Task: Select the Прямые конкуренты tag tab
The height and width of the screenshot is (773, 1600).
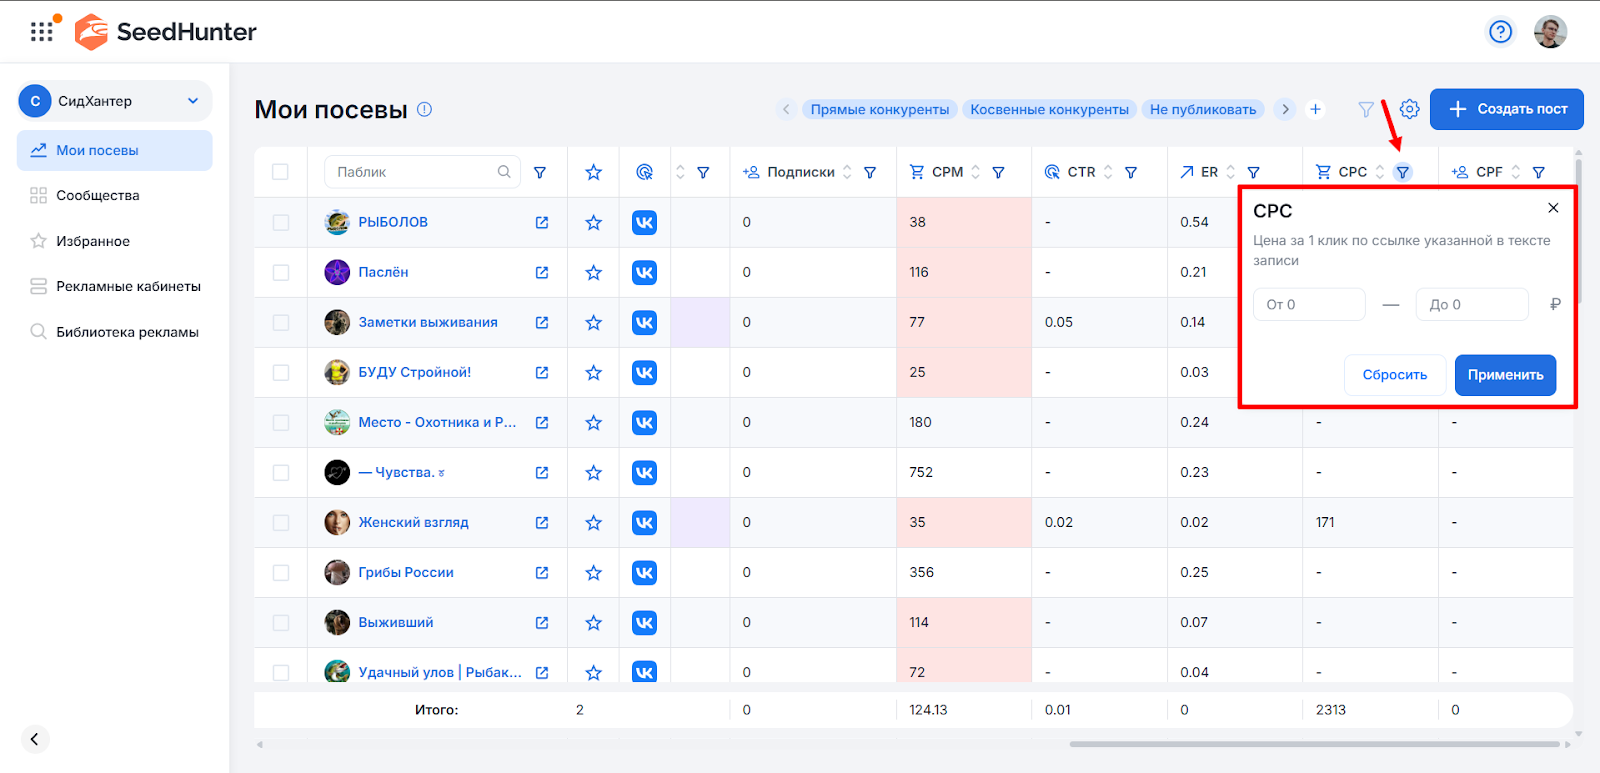Action: (879, 109)
